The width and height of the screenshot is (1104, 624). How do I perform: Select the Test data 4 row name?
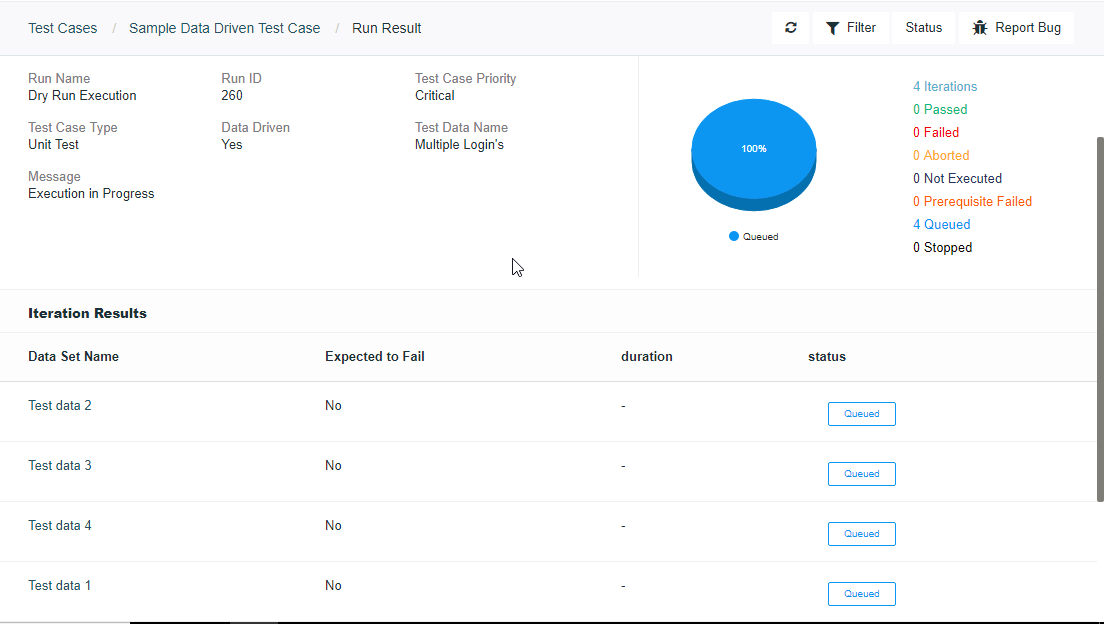[x=60, y=525]
